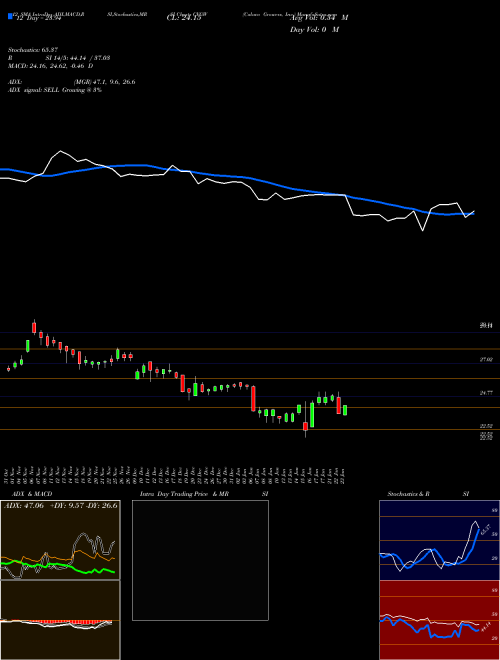Open the blue-background Stochastics chart panel
Viewport: 500px width, 660px height.
[x=439, y=540]
